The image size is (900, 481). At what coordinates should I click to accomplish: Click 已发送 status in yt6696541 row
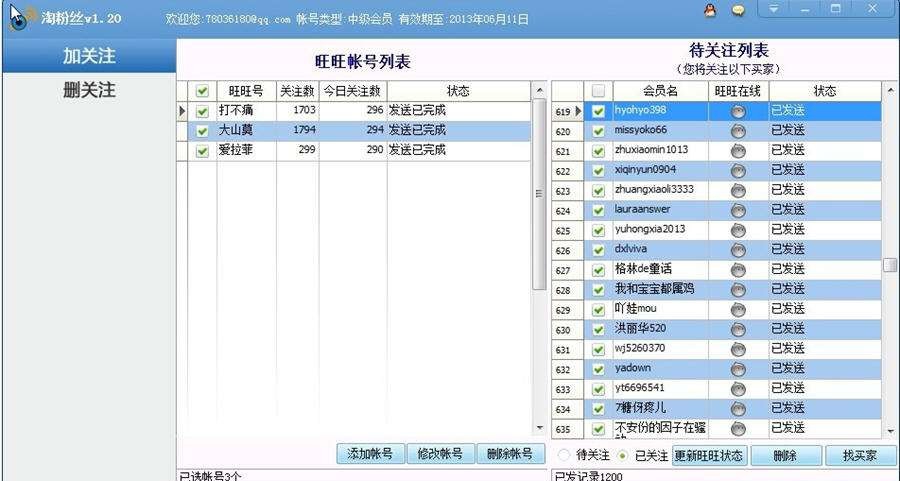tap(788, 388)
